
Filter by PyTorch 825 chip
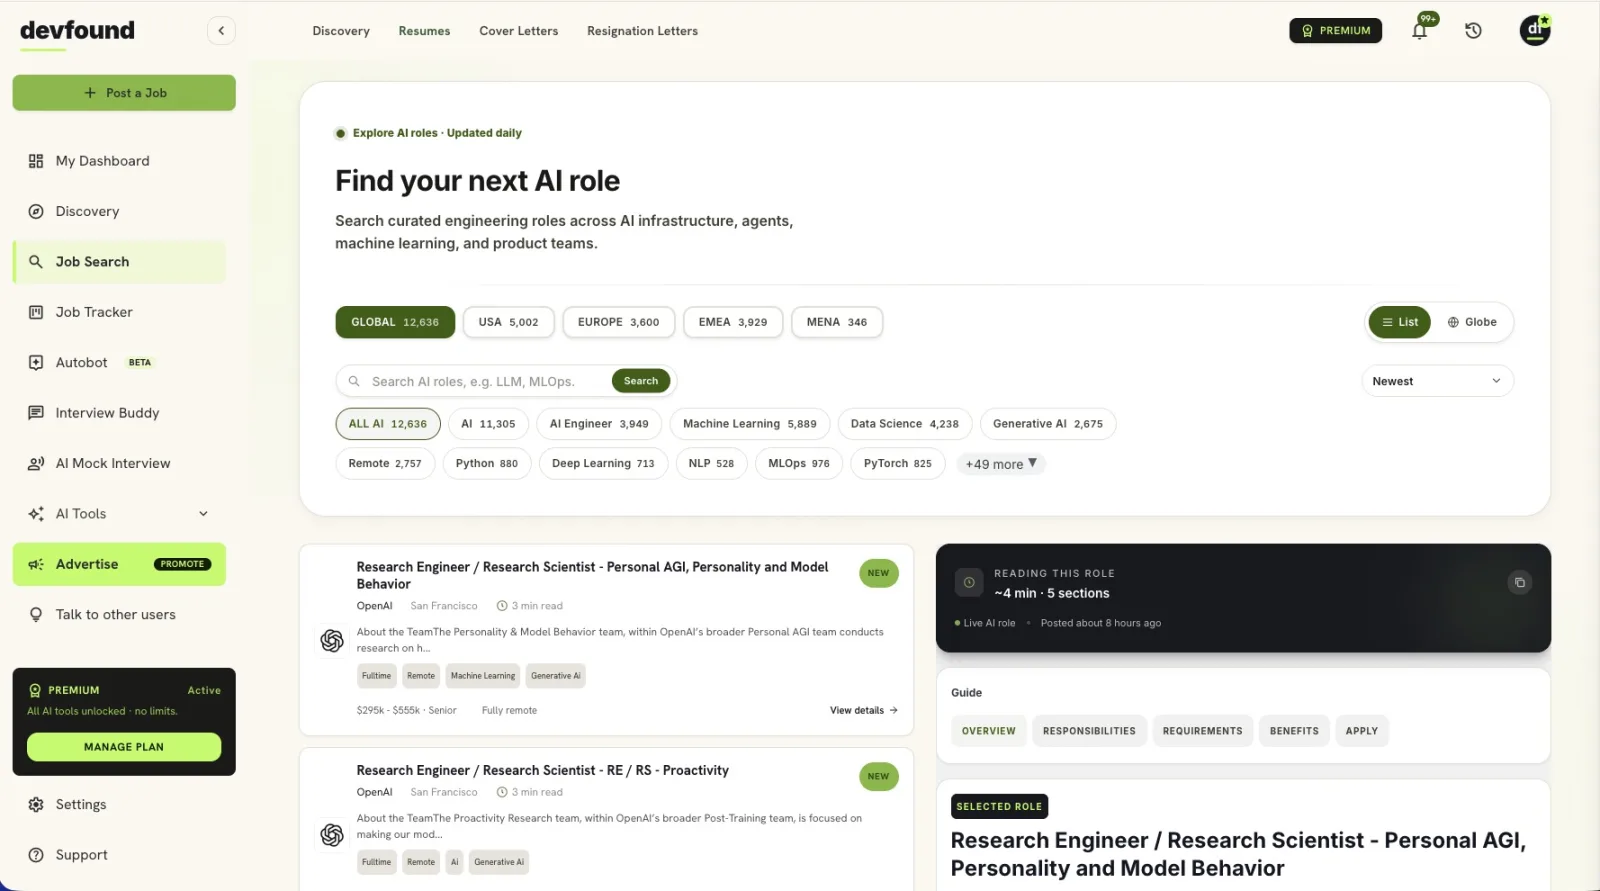click(x=898, y=464)
